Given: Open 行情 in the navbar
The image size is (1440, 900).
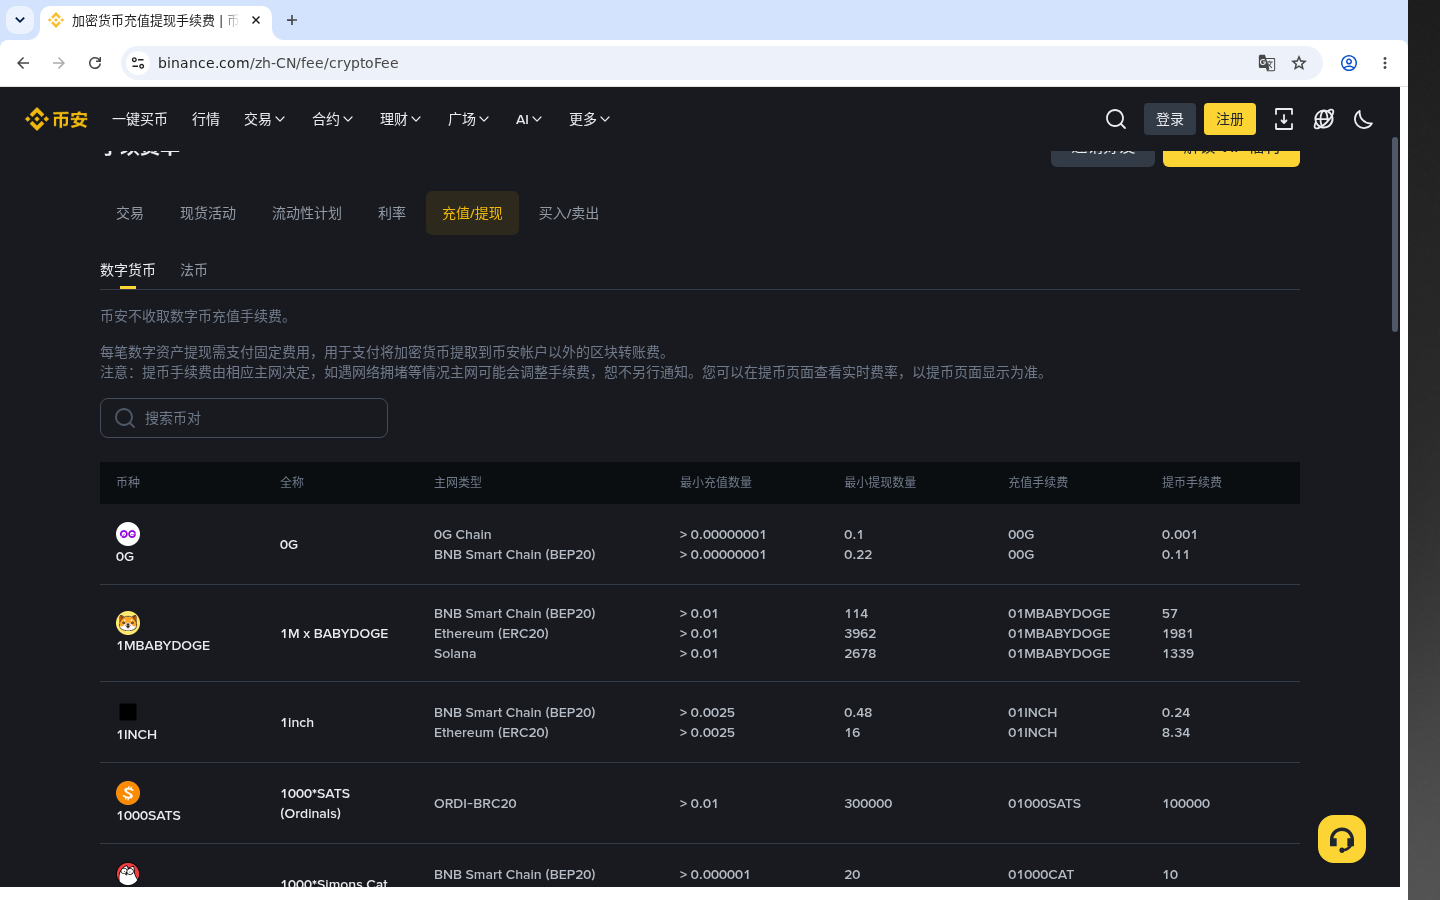Looking at the screenshot, I should [206, 119].
